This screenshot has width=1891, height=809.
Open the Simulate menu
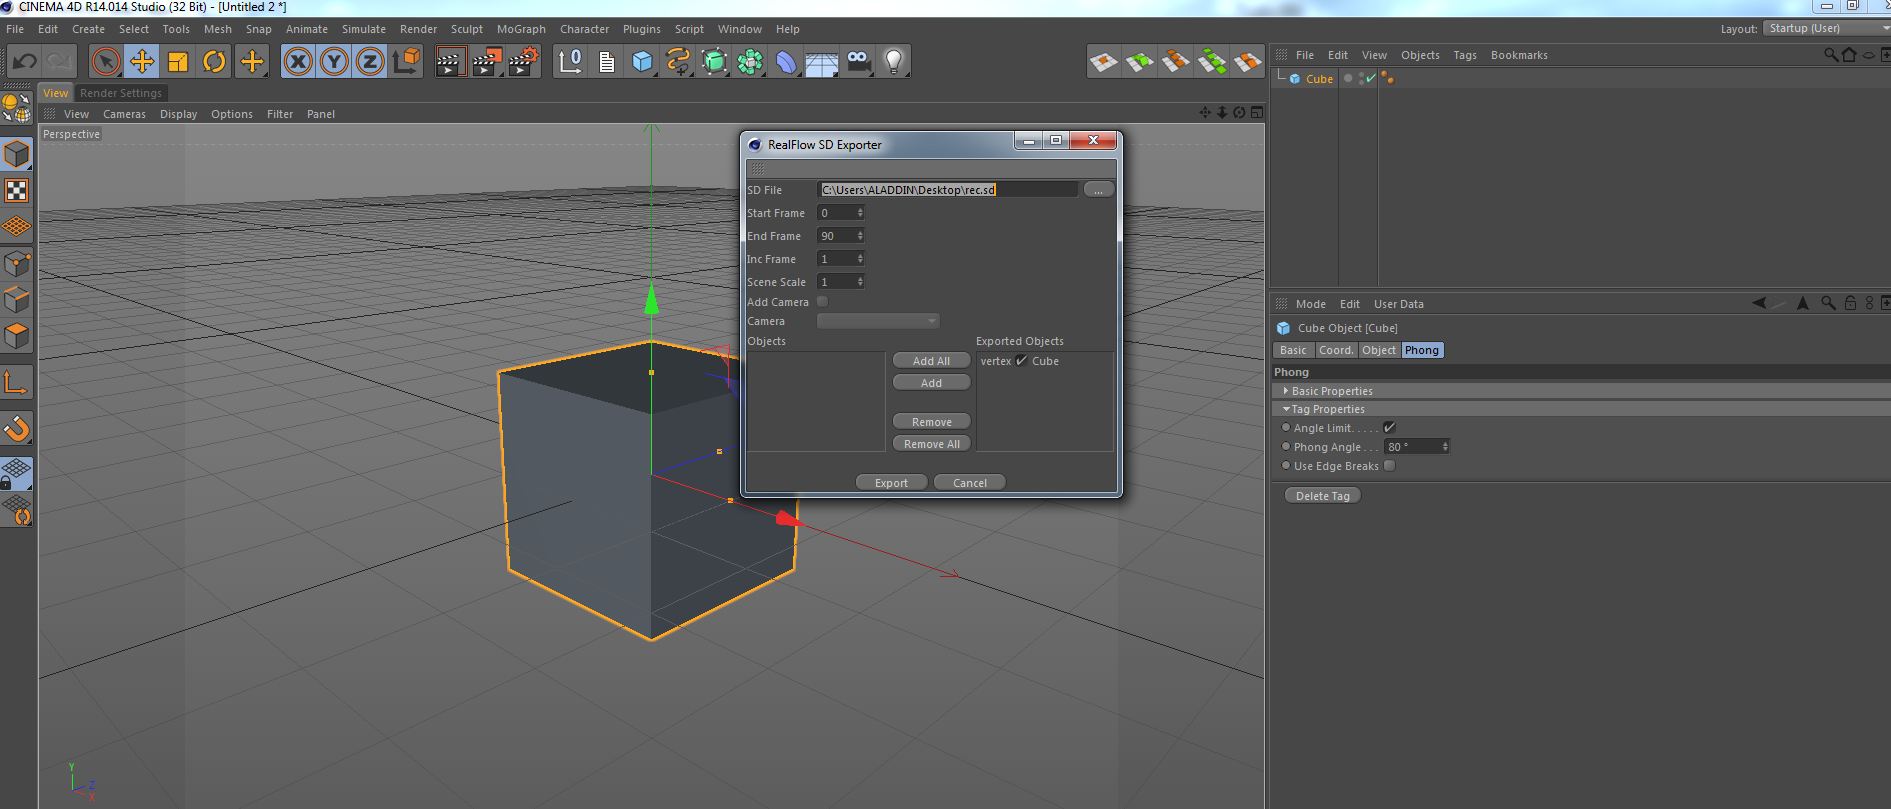[363, 29]
